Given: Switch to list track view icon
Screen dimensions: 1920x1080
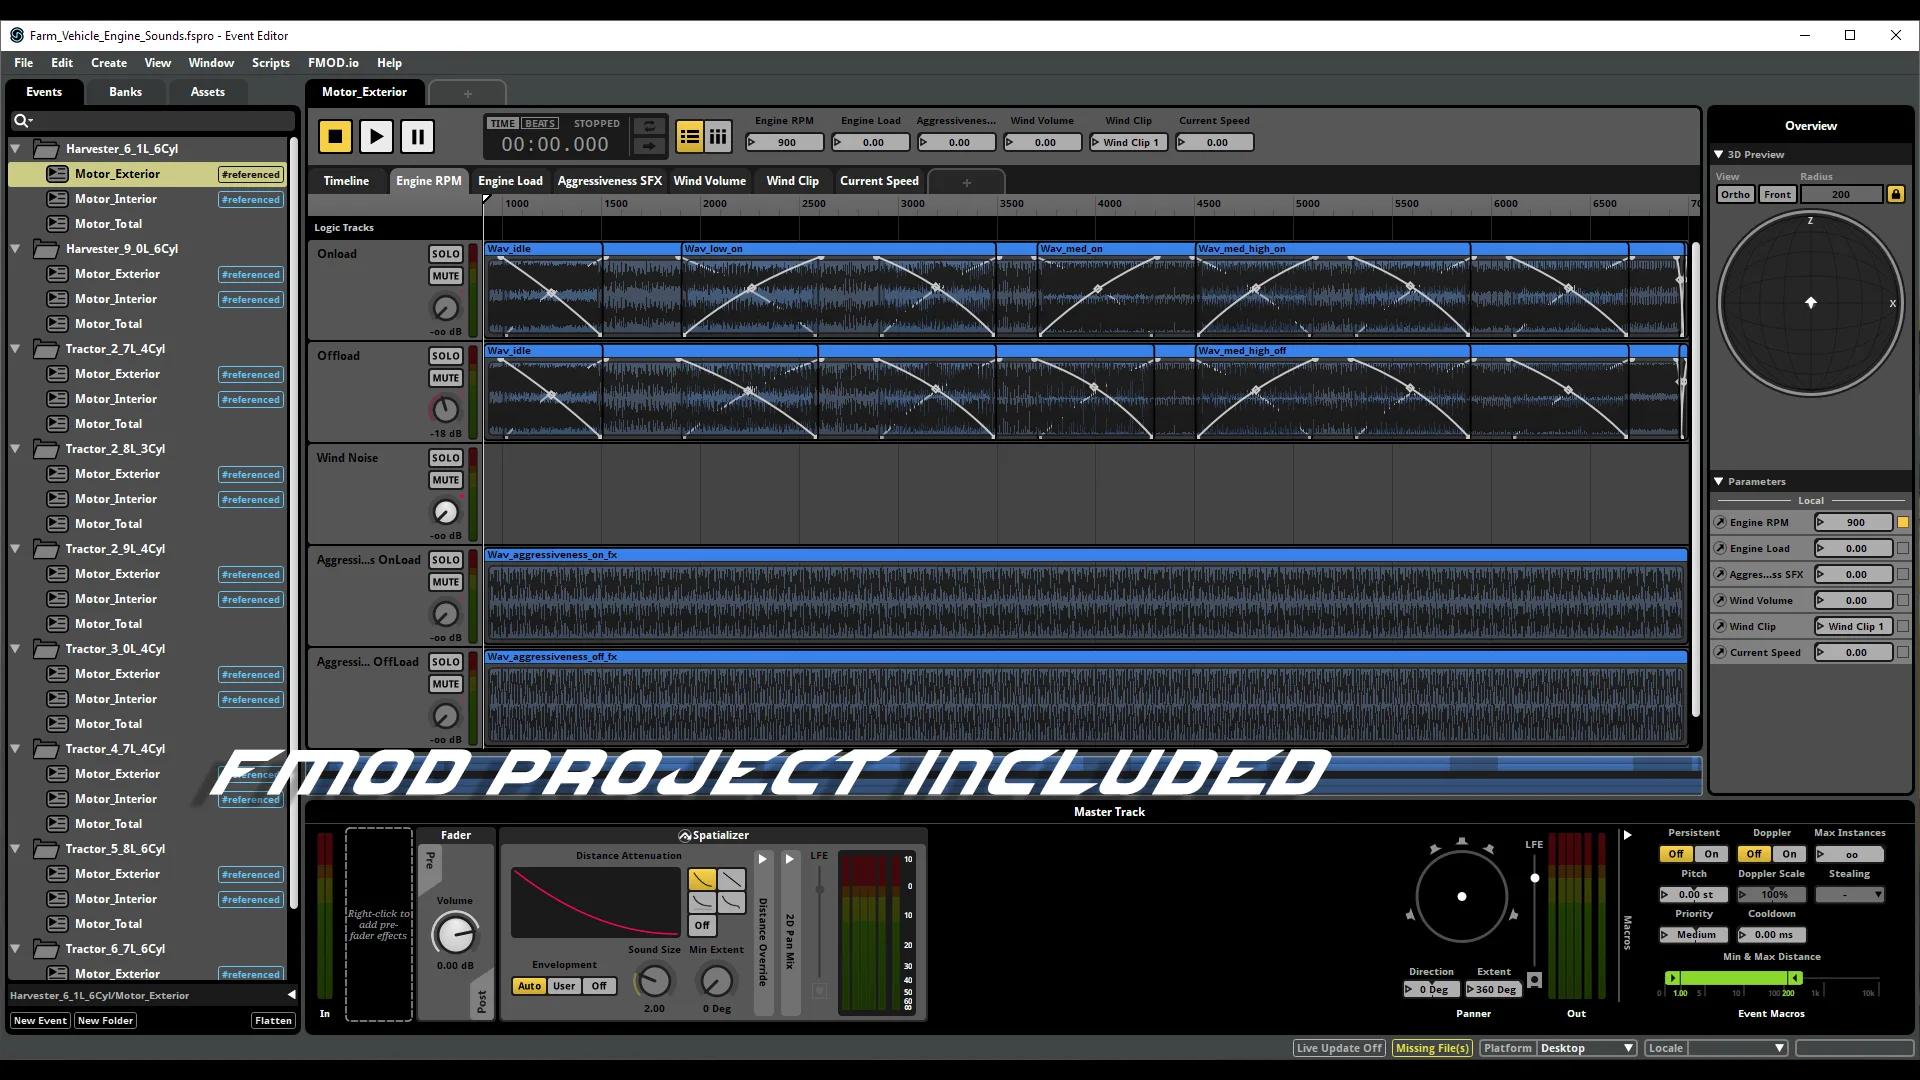Looking at the screenshot, I should (x=689, y=137).
